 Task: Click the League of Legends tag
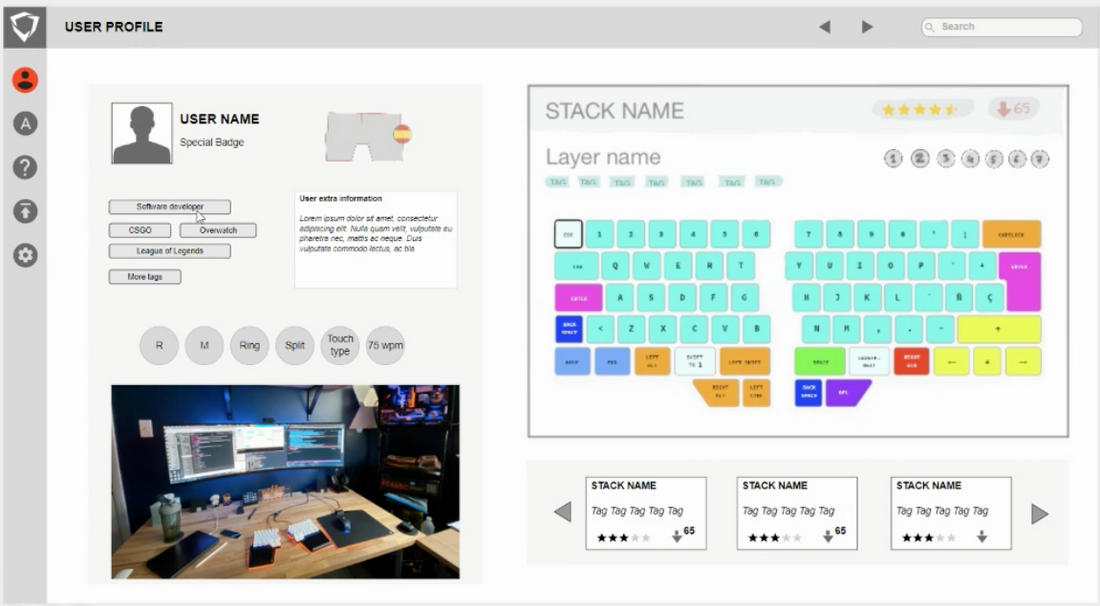pos(170,251)
